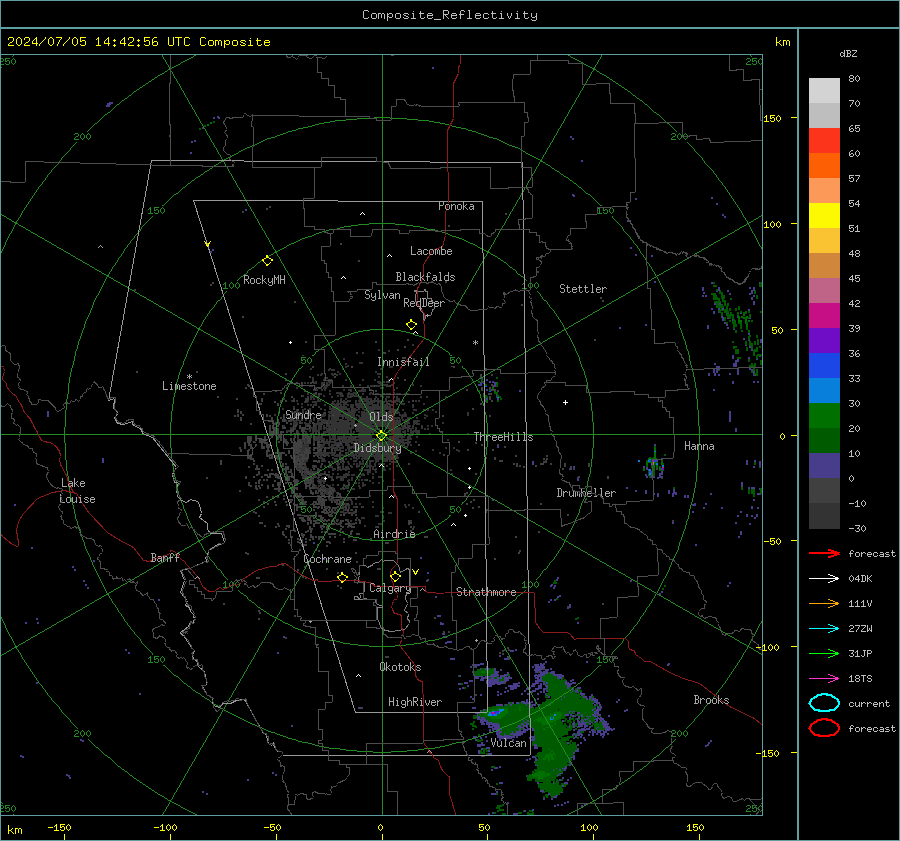Click the Composite_Reflectivity title
This screenshot has height=841, width=900.
point(450,15)
